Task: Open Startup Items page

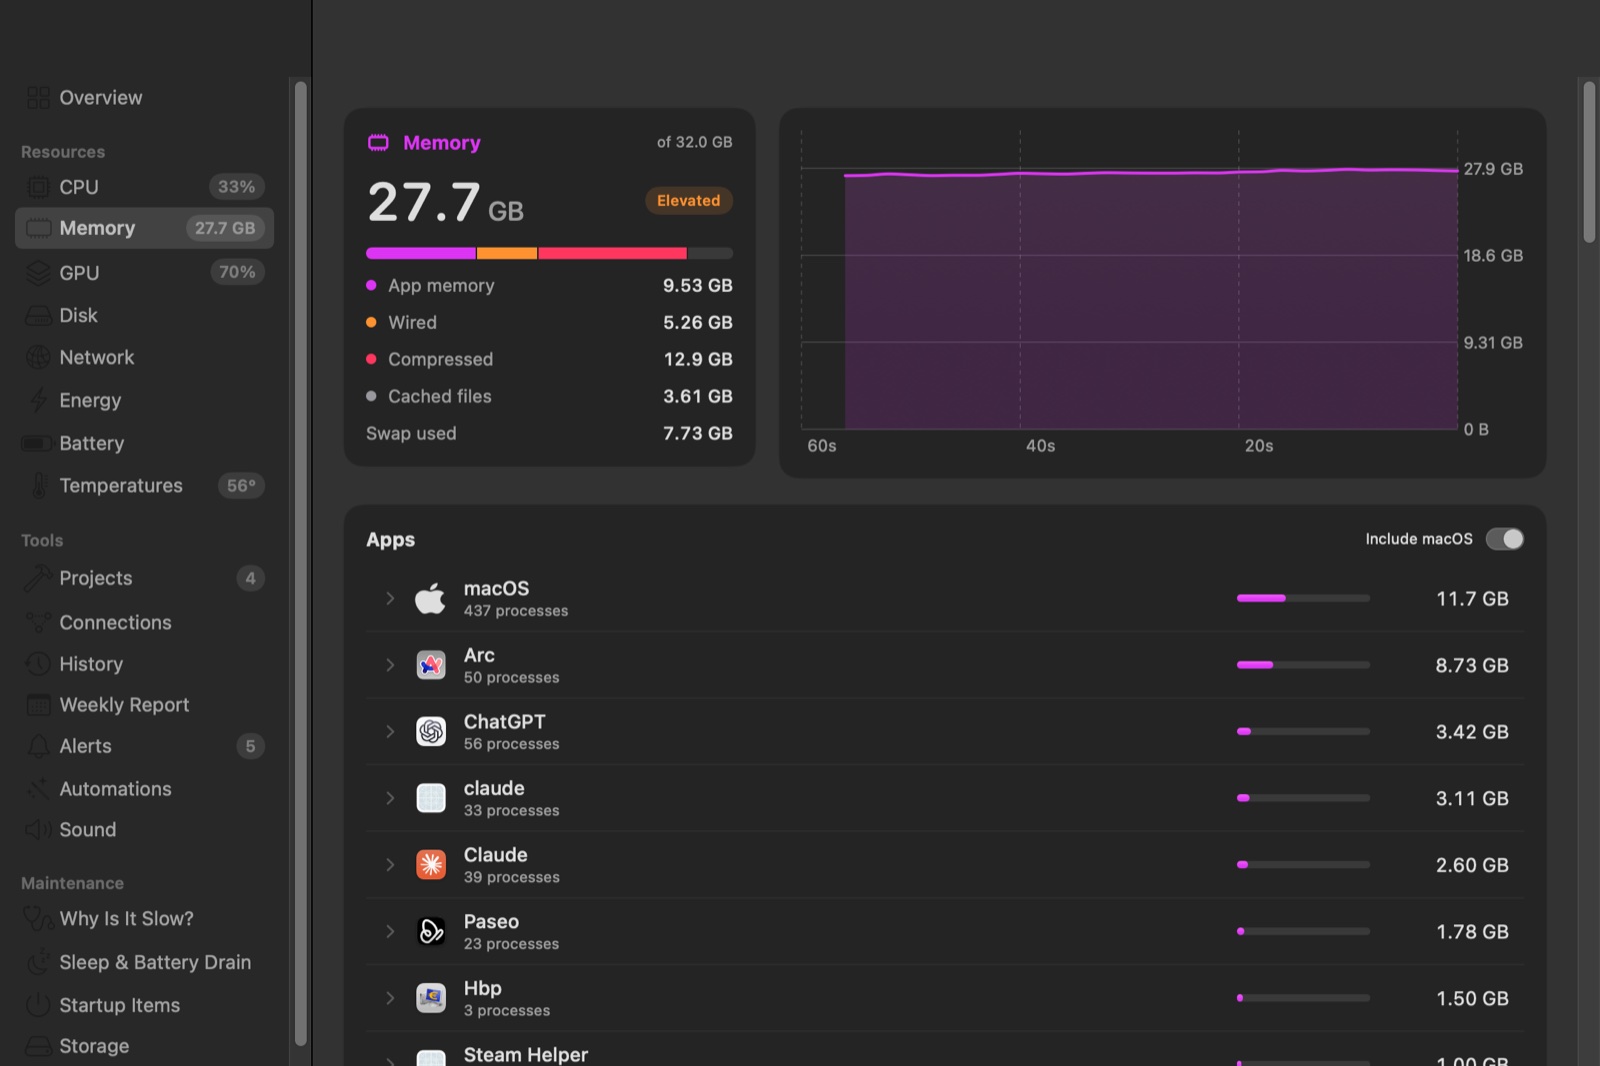Action: coord(144,1006)
